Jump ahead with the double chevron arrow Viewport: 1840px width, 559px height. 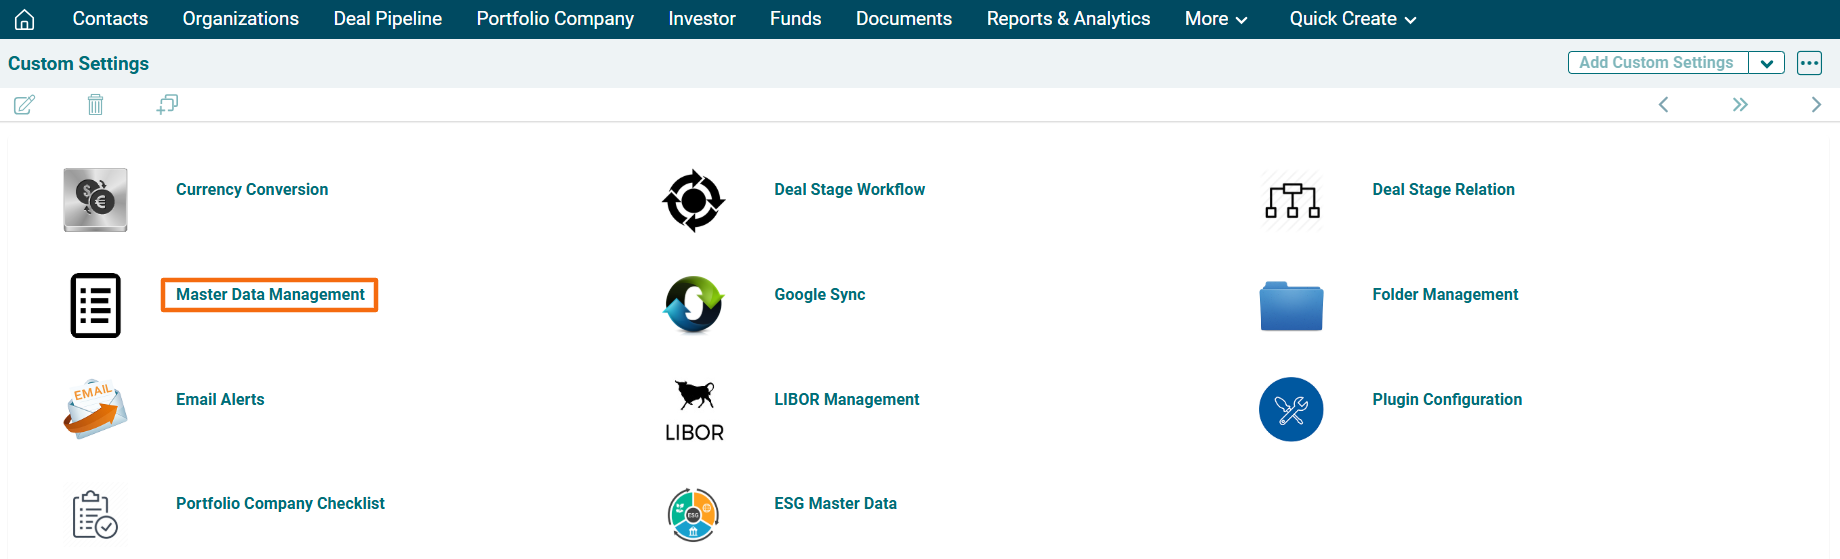coord(1740,105)
